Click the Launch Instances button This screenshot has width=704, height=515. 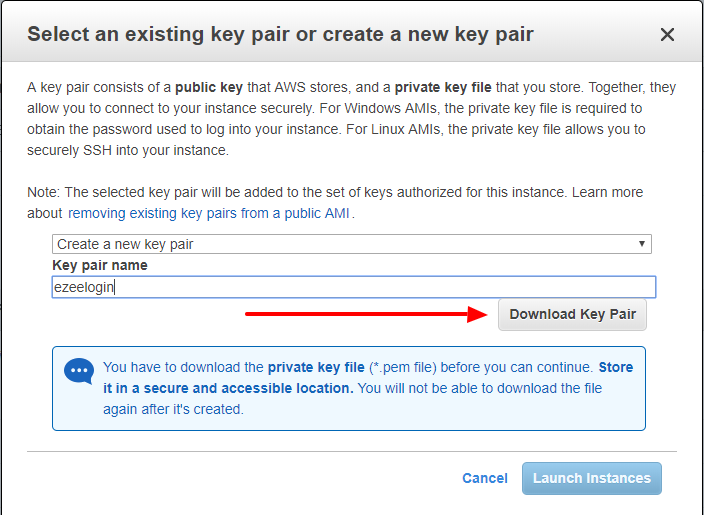click(591, 478)
